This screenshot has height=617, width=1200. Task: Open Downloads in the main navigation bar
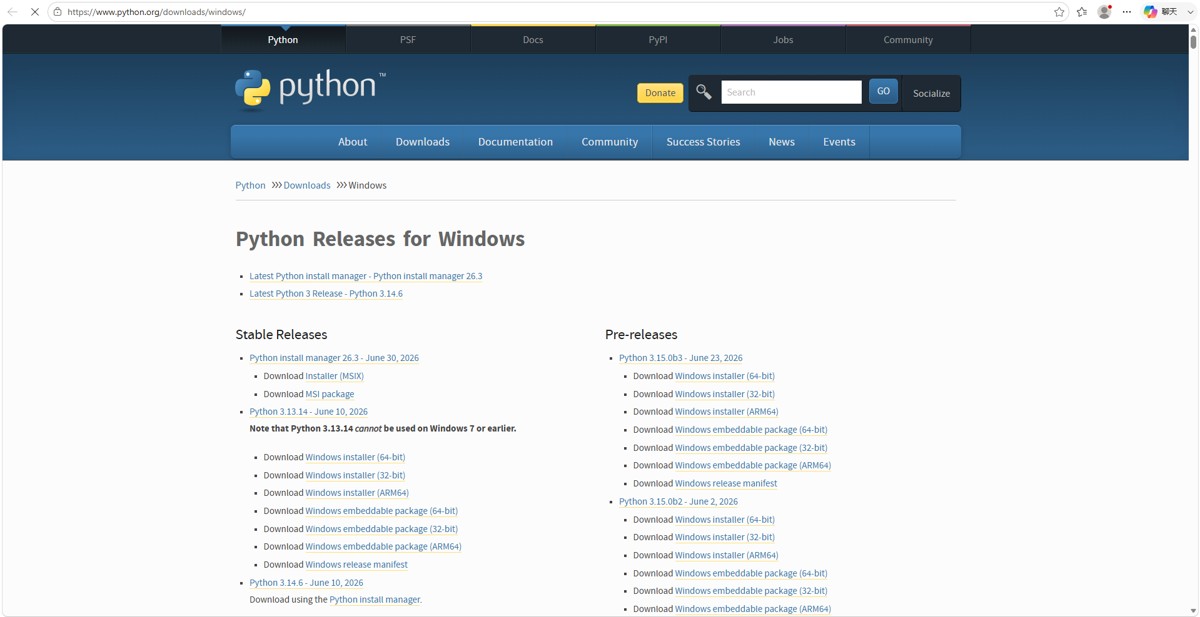422,142
